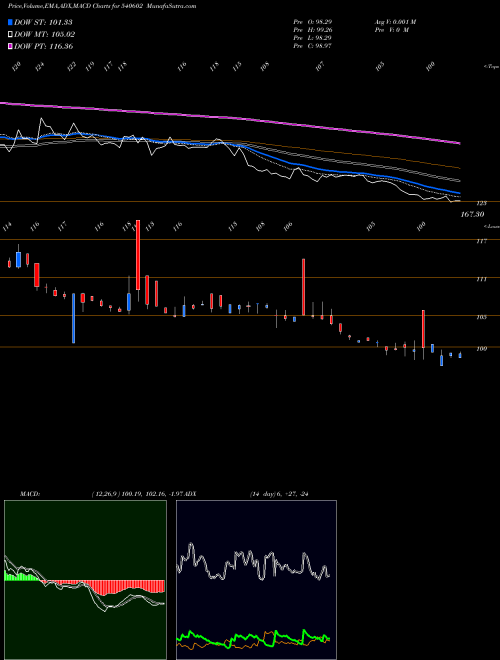Click the chart title mentioning MunafaSutra.com
The image size is (500, 660).
click(x=102, y=6)
